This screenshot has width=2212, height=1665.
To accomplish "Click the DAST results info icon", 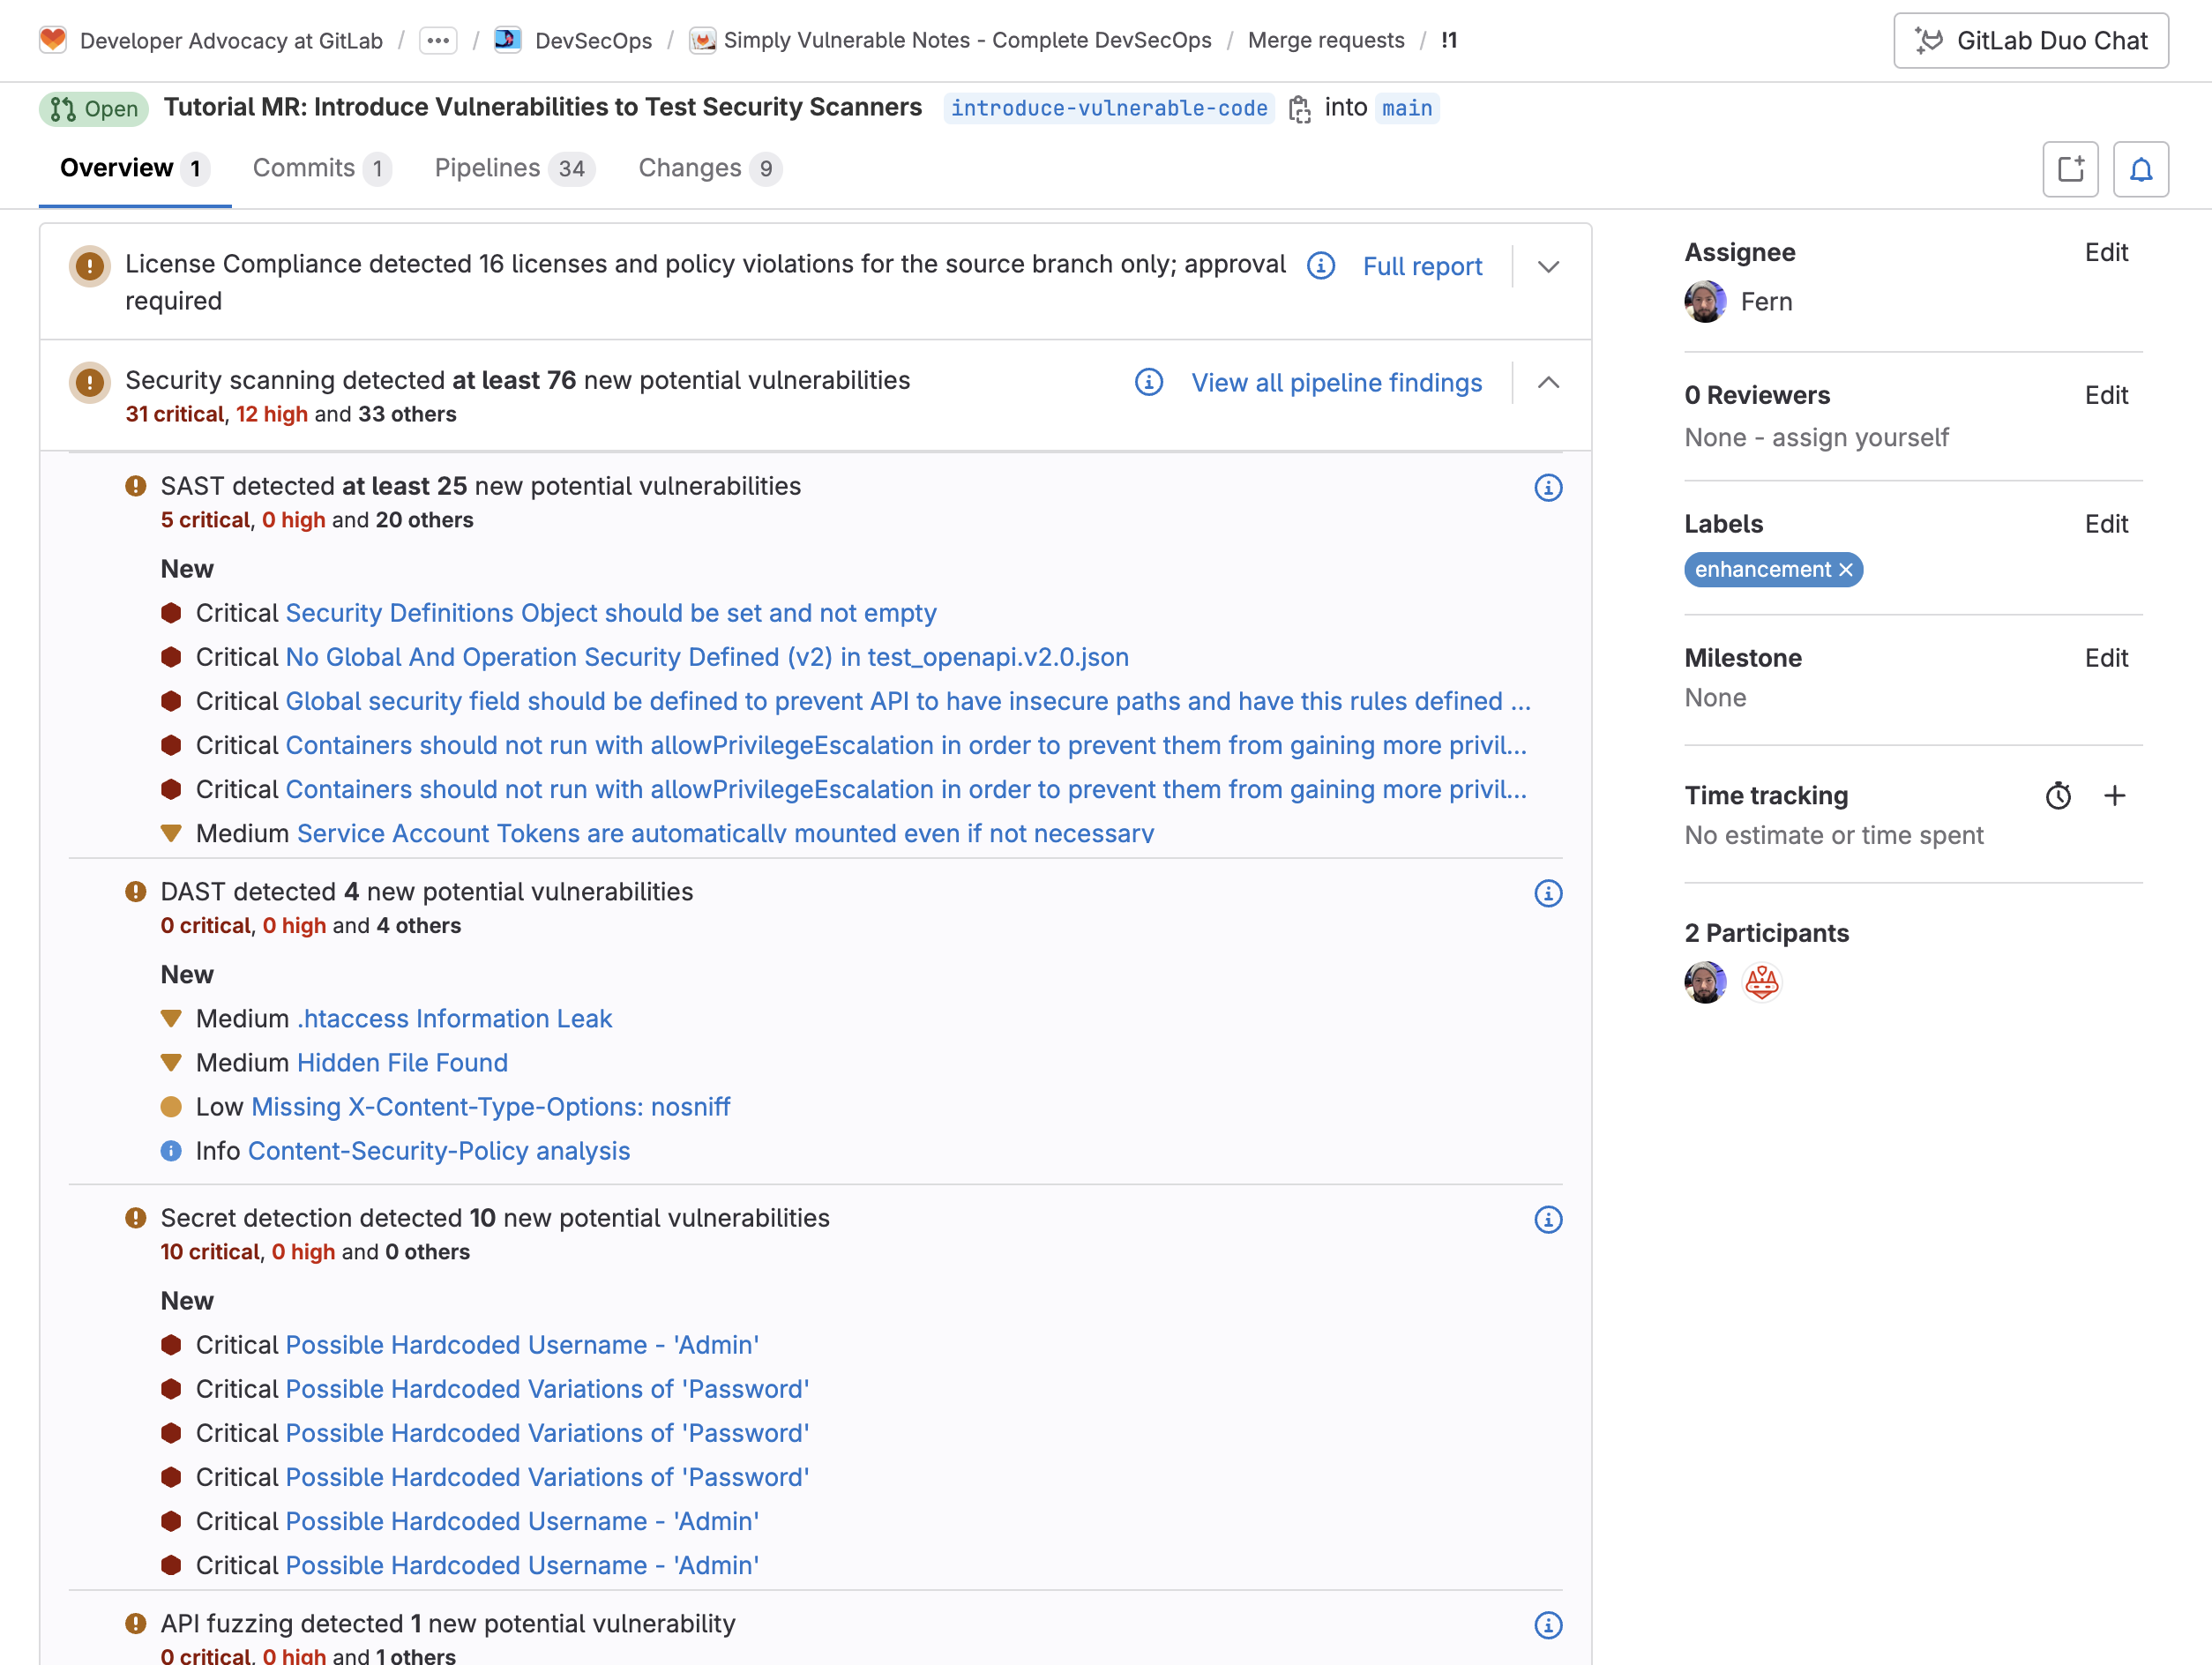I will pos(1547,894).
